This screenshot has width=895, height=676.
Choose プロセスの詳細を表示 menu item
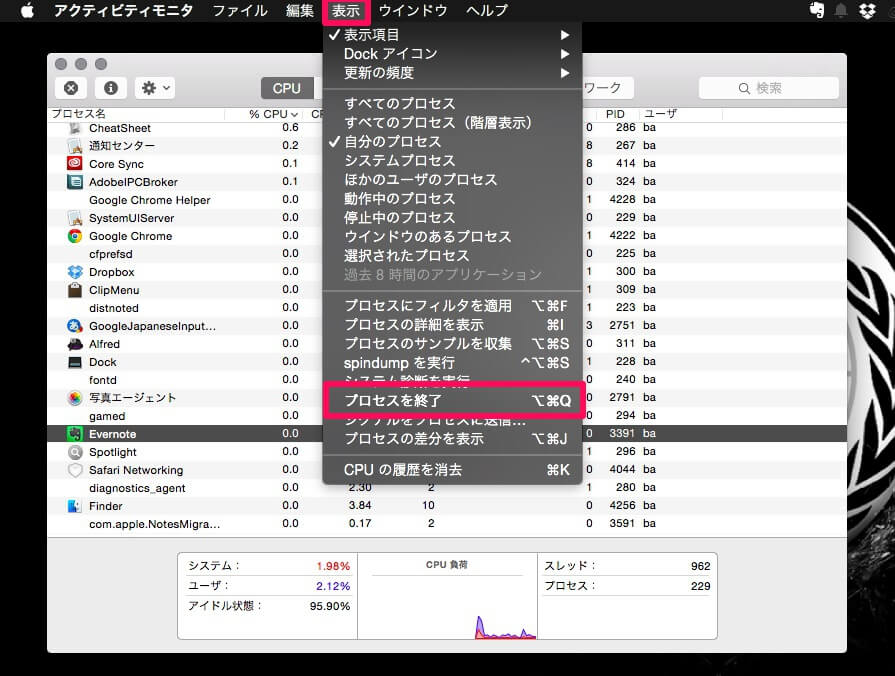tap(452, 324)
